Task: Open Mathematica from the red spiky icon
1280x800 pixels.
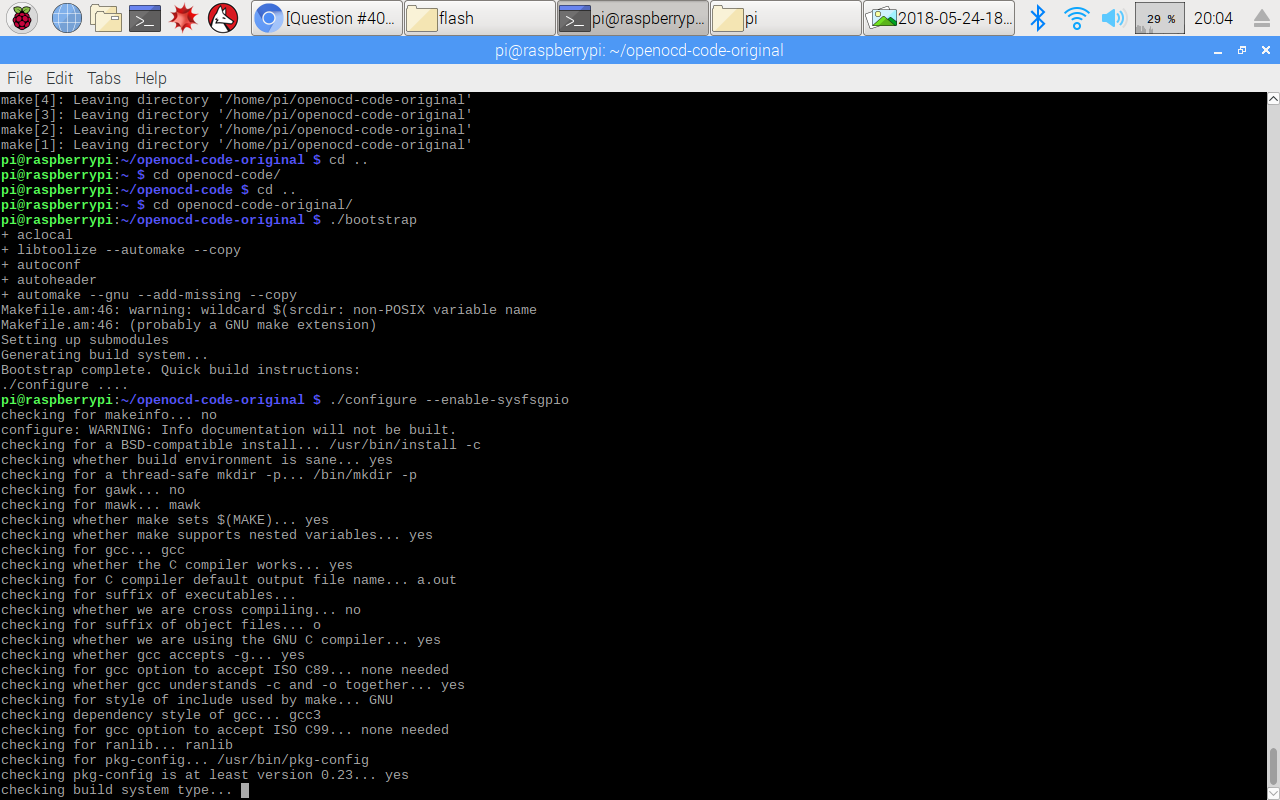Action: [x=183, y=18]
